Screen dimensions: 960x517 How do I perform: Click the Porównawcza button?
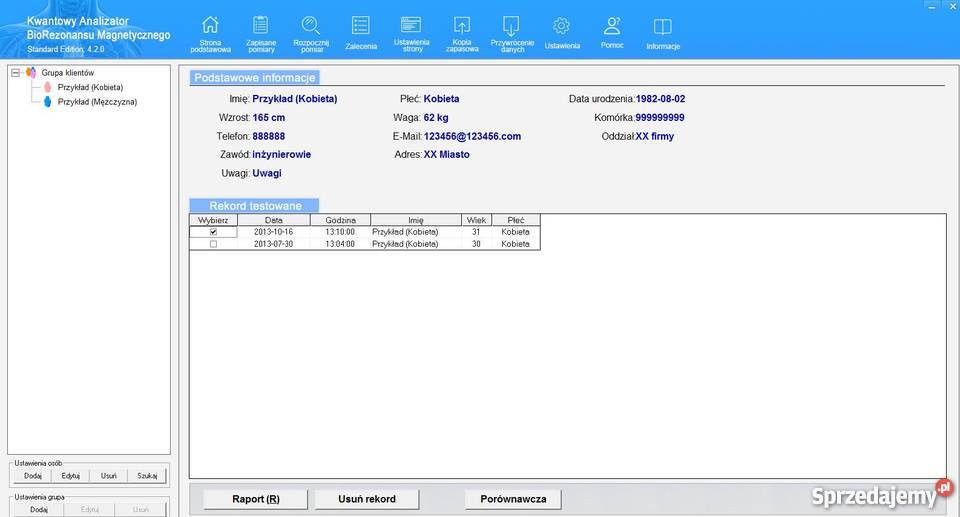pyautogui.click(x=513, y=499)
